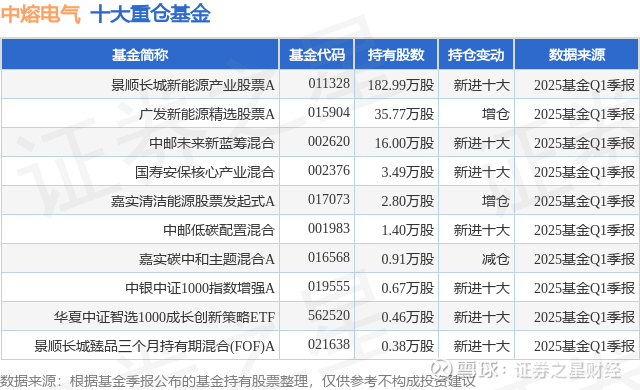Open fund 广发新能源精选股票A
The width and height of the screenshot is (640, 390).
[x=207, y=114]
